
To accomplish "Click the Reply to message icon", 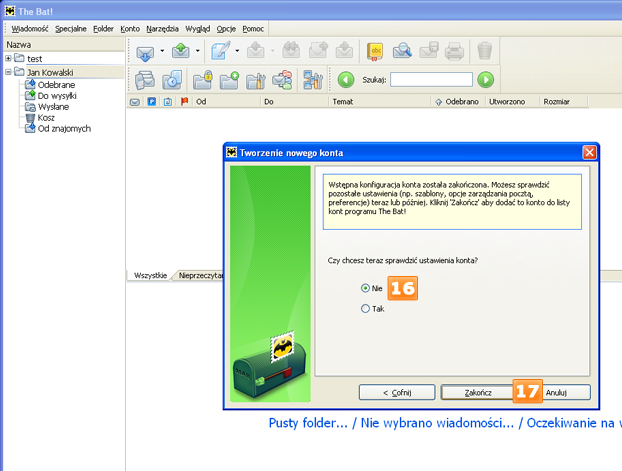I will (256, 51).
